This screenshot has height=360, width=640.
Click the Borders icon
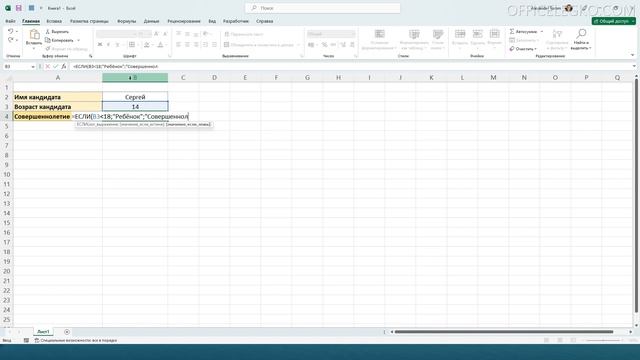(x=132, y=44)
